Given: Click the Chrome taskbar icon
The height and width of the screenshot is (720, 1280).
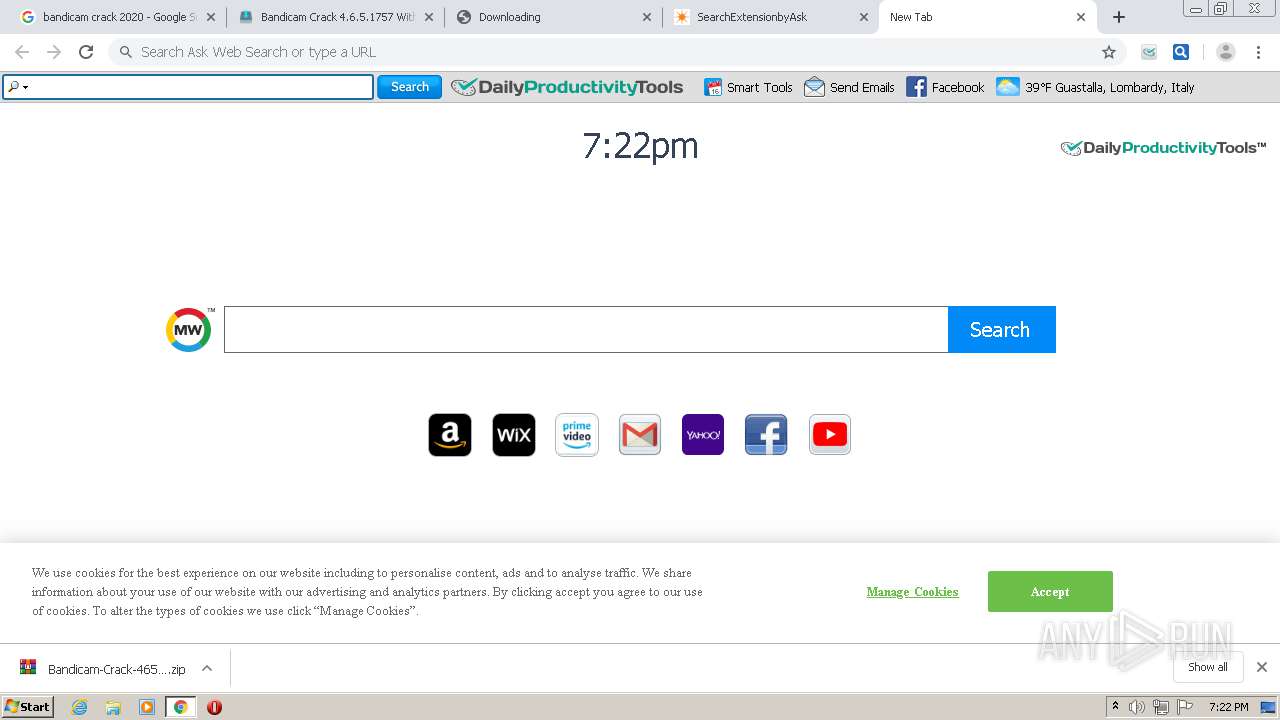Looking at the screenshot, I should 180,707.
